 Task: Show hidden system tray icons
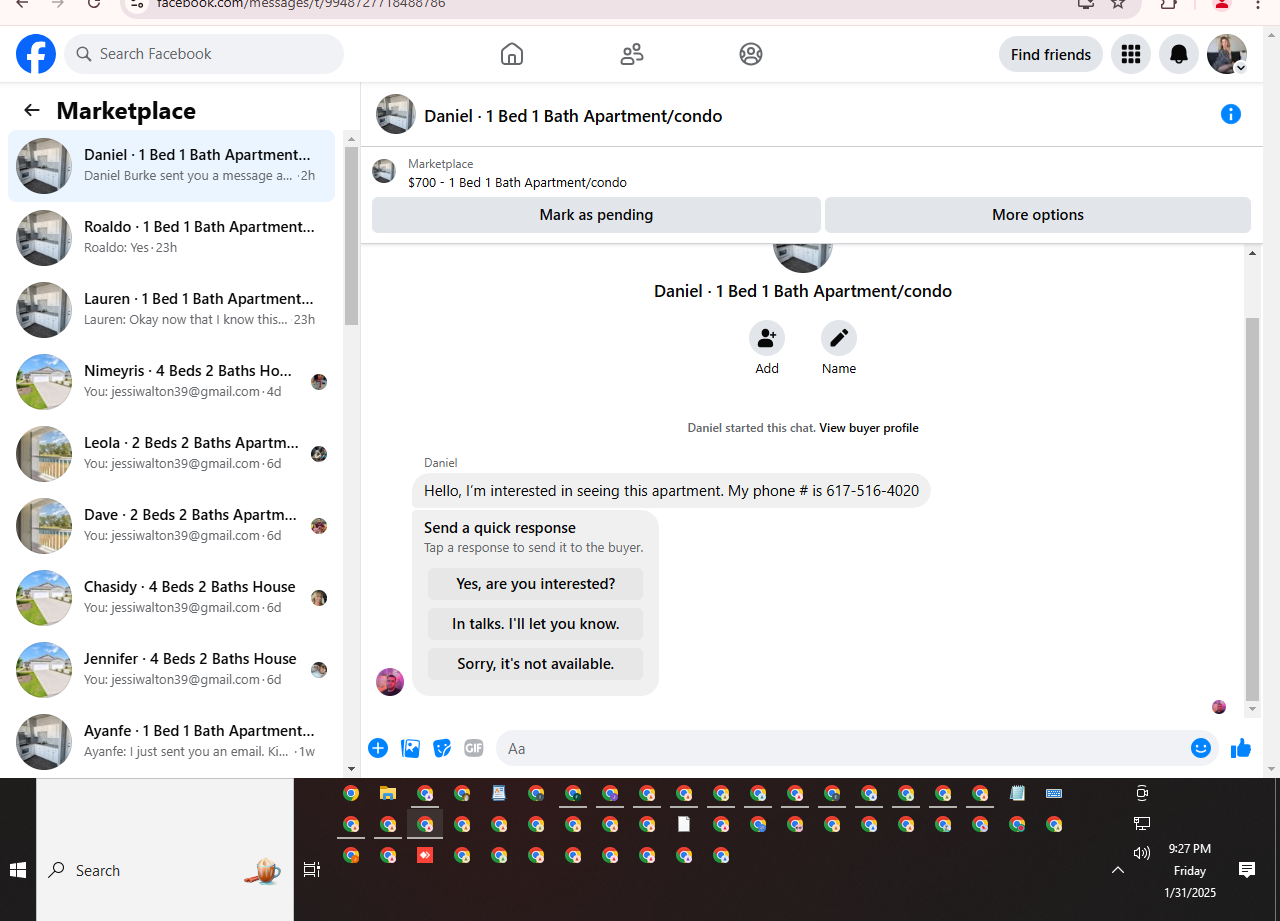[1118, 870]
